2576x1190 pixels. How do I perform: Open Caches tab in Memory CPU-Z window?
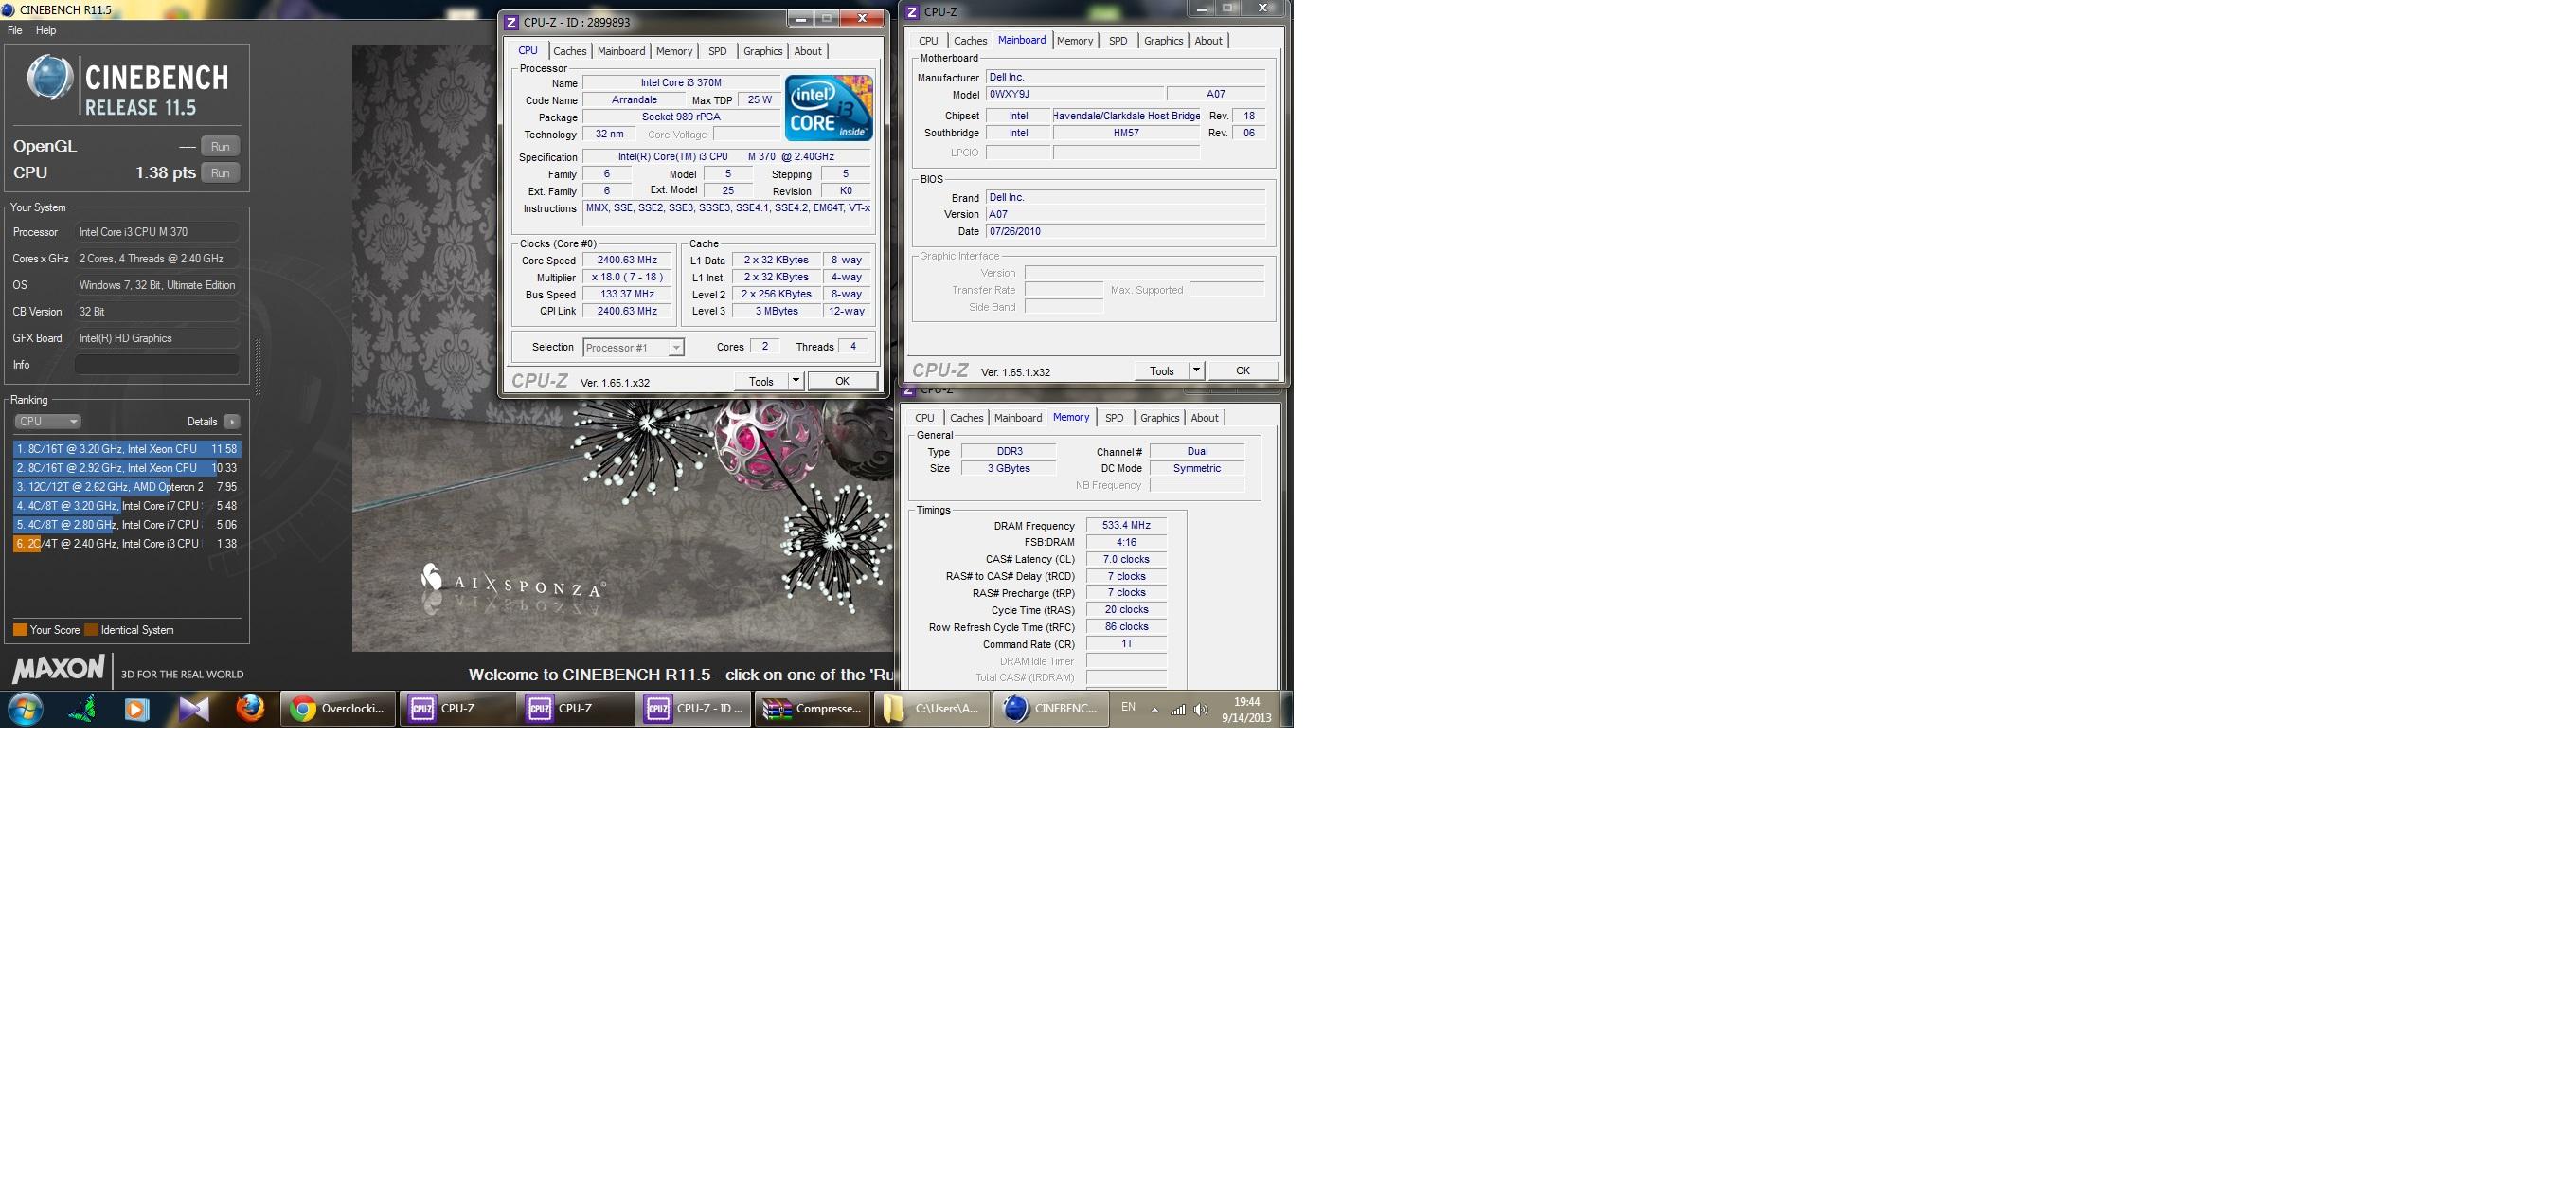point(967,418)
